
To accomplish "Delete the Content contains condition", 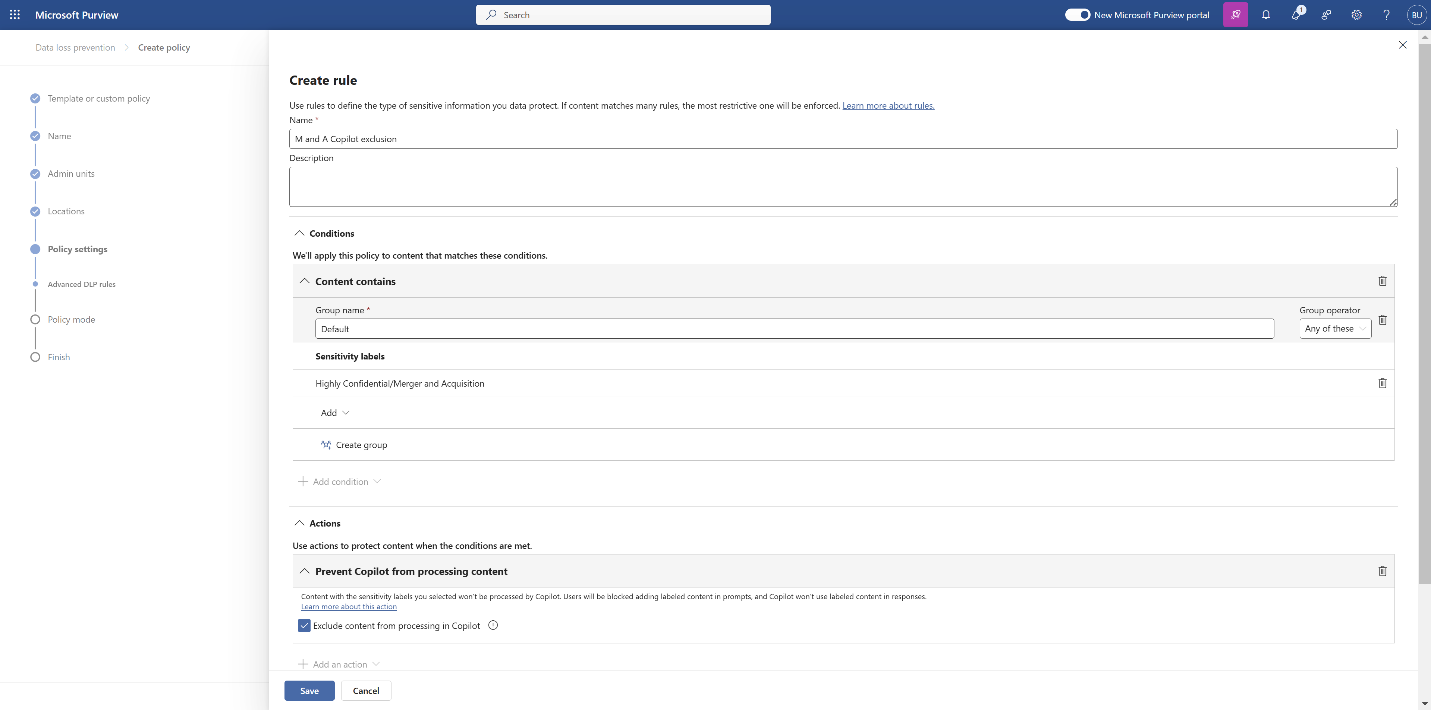I will [1382, 281].
